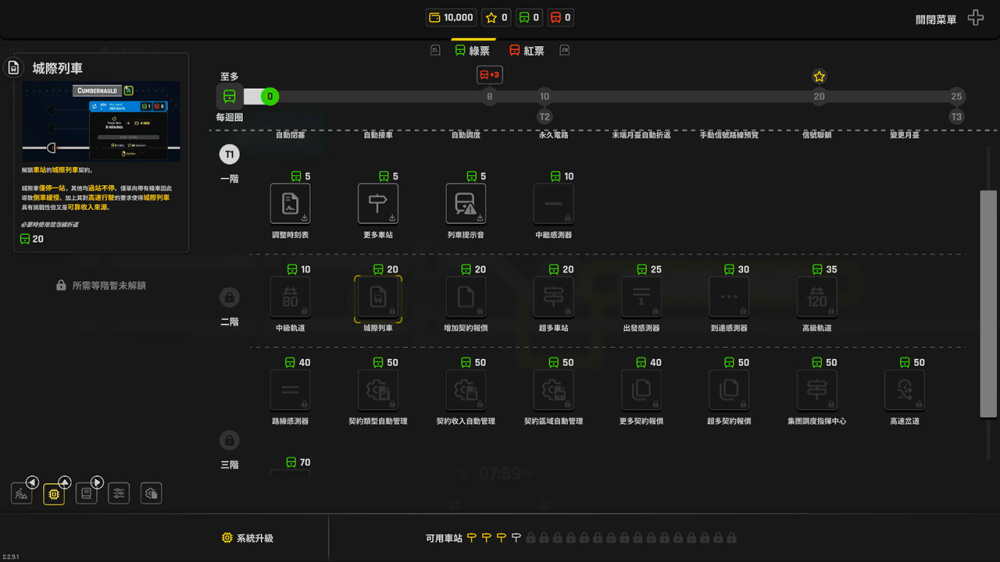Open the bottom-left contract gear icon

click(x=151, y=494)
